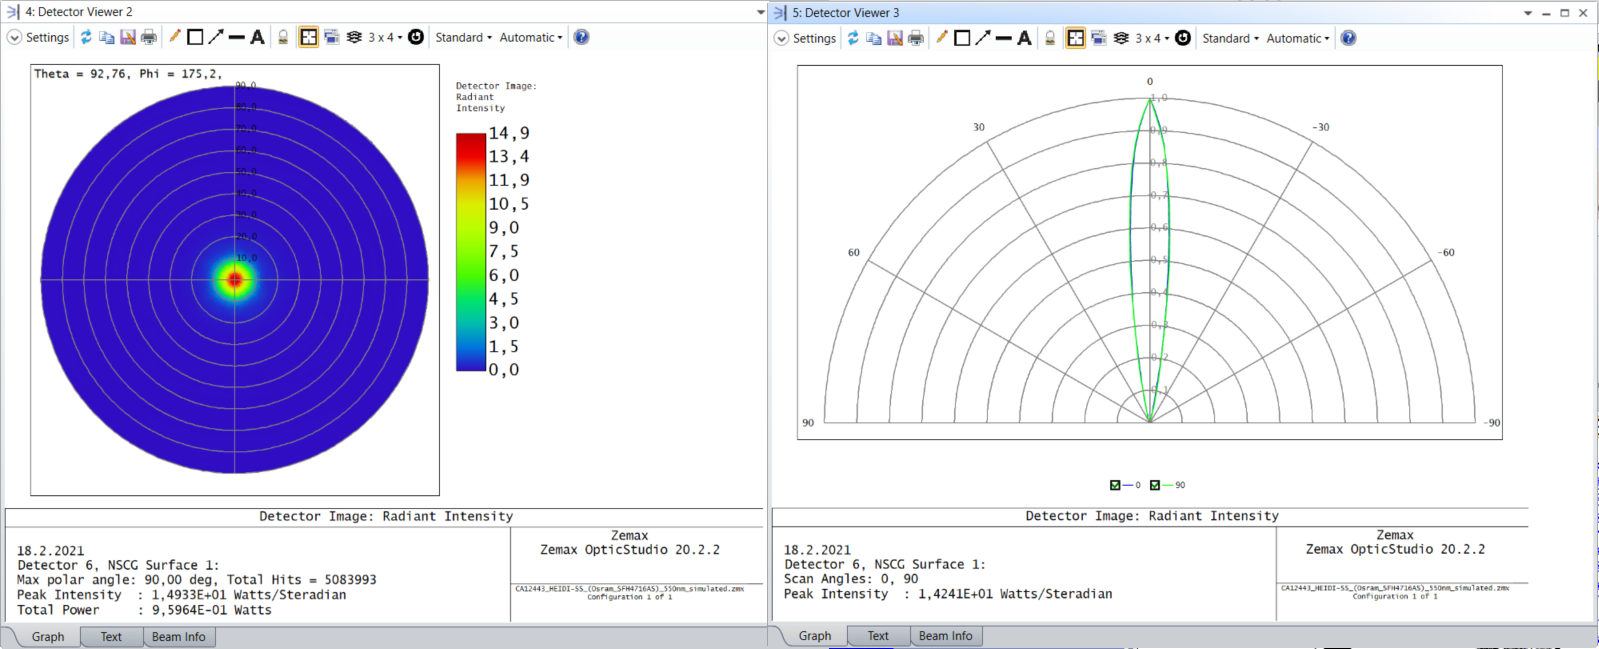Click 'Theta = 92,76, Phi = 175,2' readout
The height and width of the screenshot is (649, 1599).
pos(128,74)
